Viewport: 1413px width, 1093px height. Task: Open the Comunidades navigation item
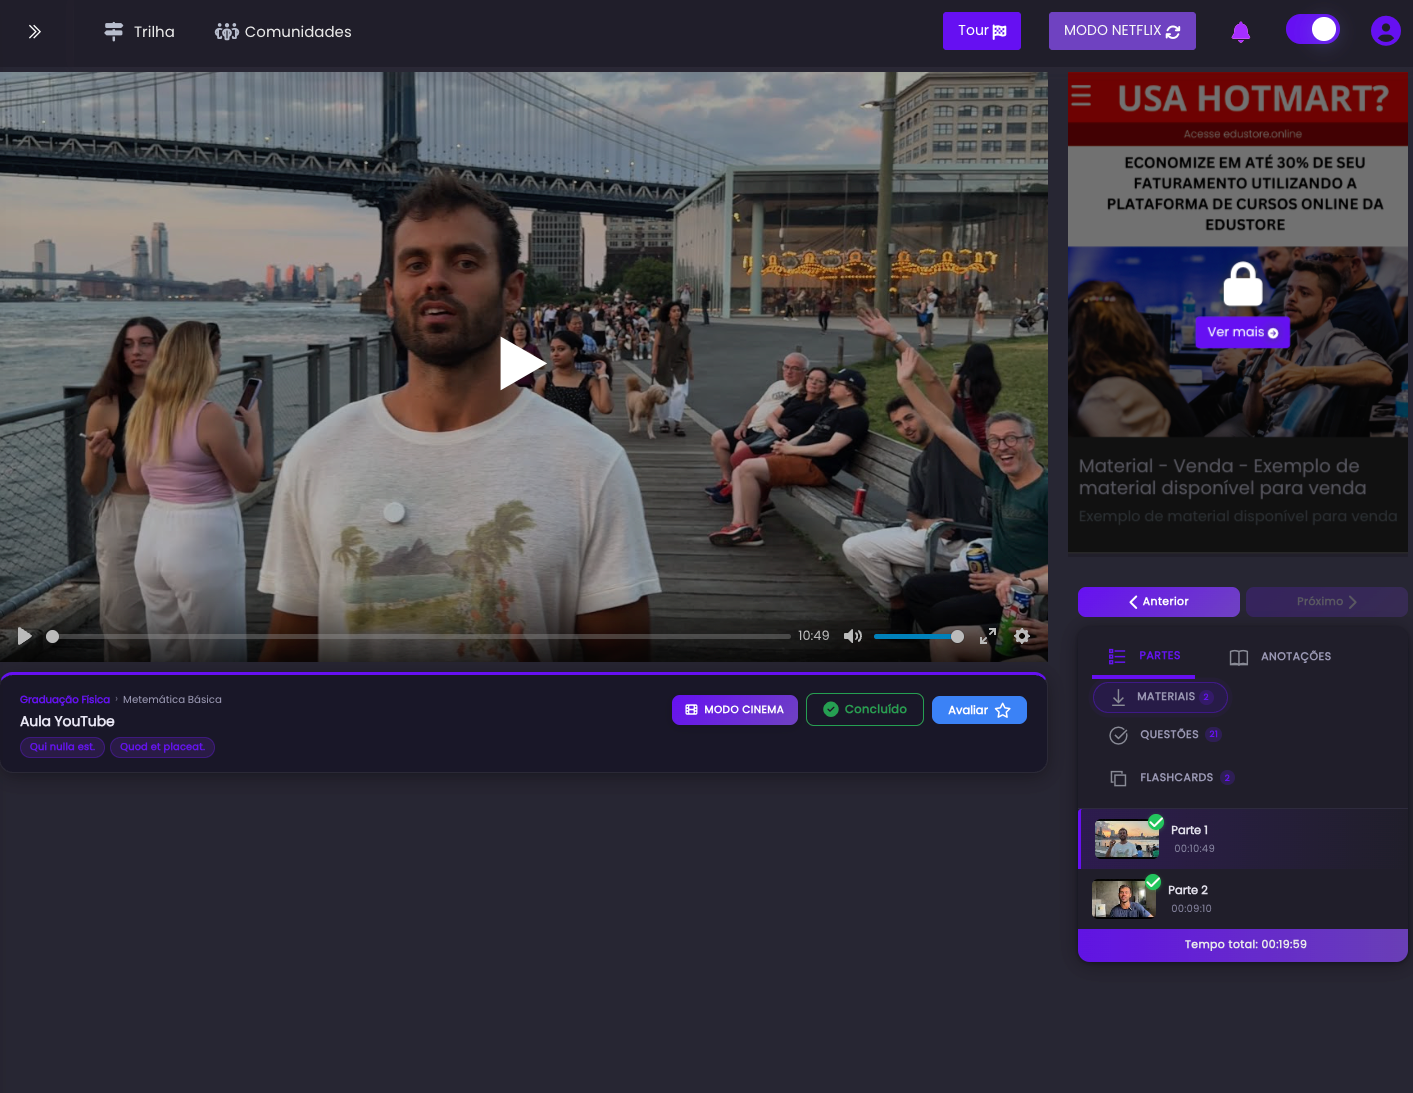[x=283, y=32]
